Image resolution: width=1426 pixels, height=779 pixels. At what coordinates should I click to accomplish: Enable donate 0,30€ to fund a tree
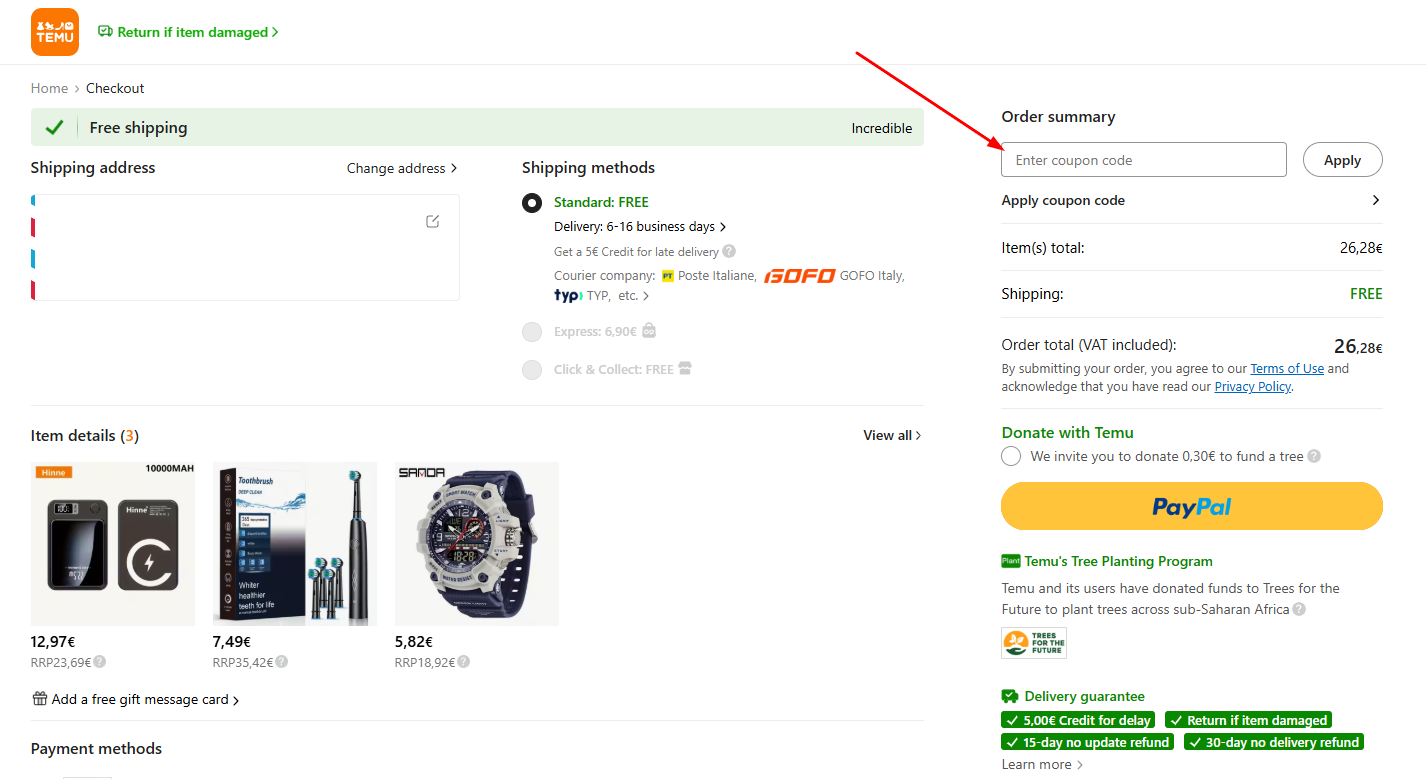click(1011, 456)
